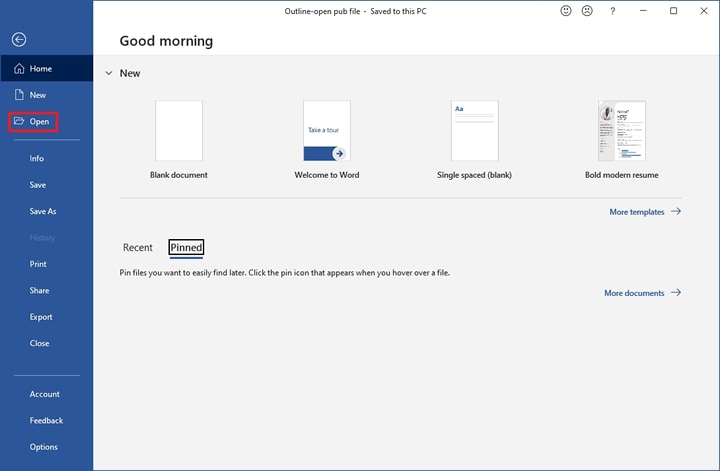Open the More documents link

(634, 293)
